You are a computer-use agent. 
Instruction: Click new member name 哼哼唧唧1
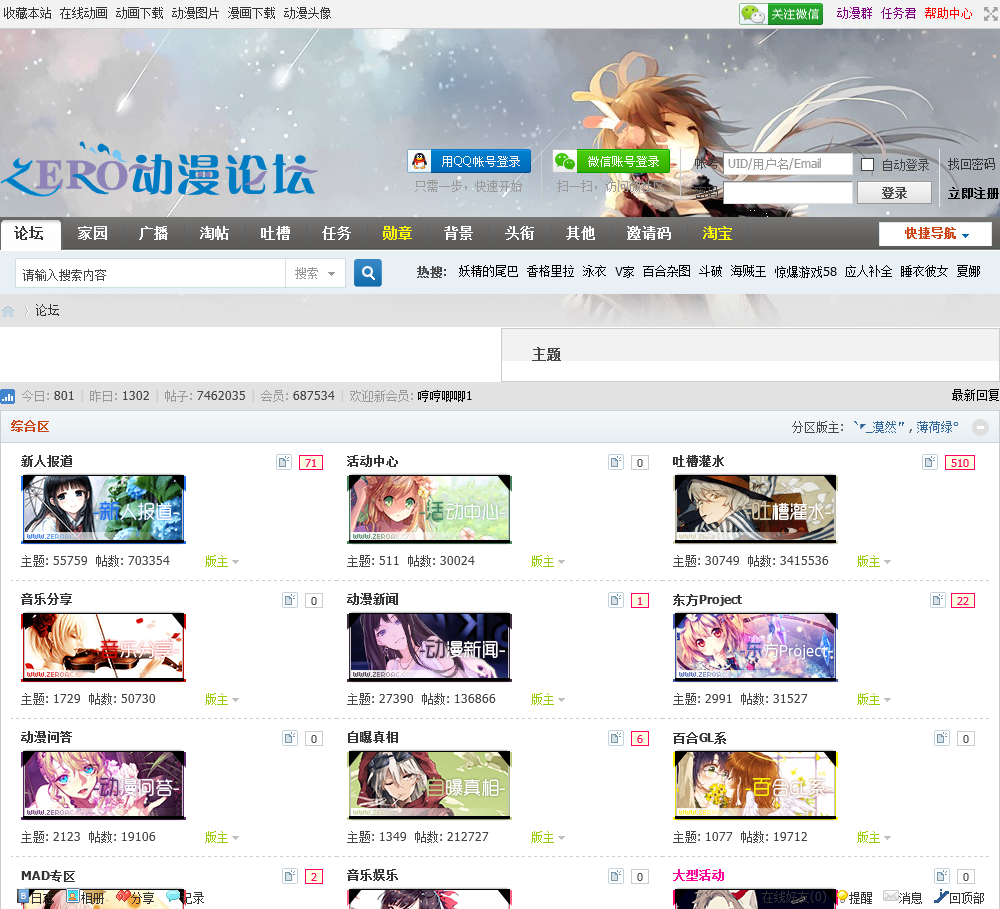pyautogui.click(x=445, y=396)
